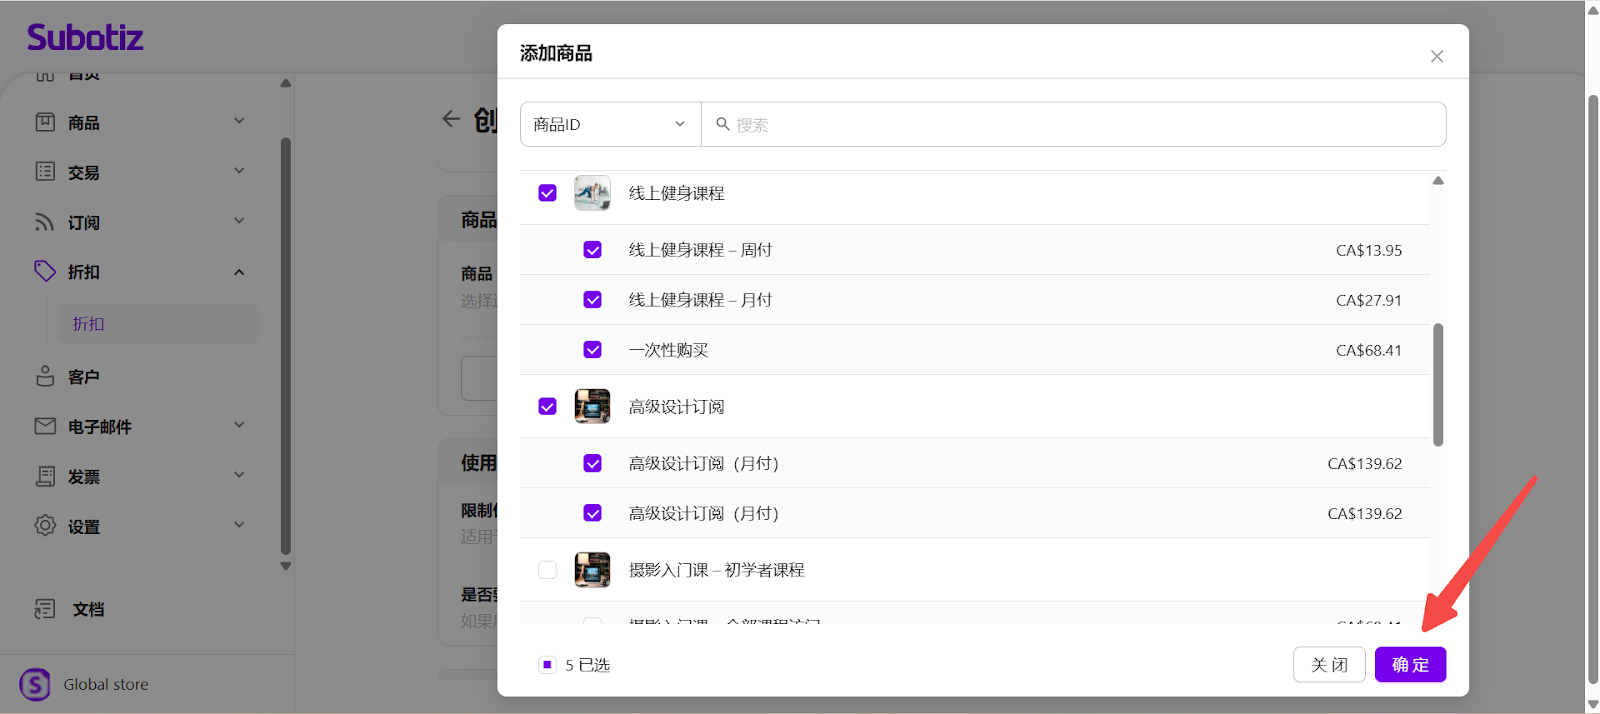1600x714 pixels.
Task: Click the 设置 gear icon in sidebar
Action: pyautogui.click(x=45, y=526)
